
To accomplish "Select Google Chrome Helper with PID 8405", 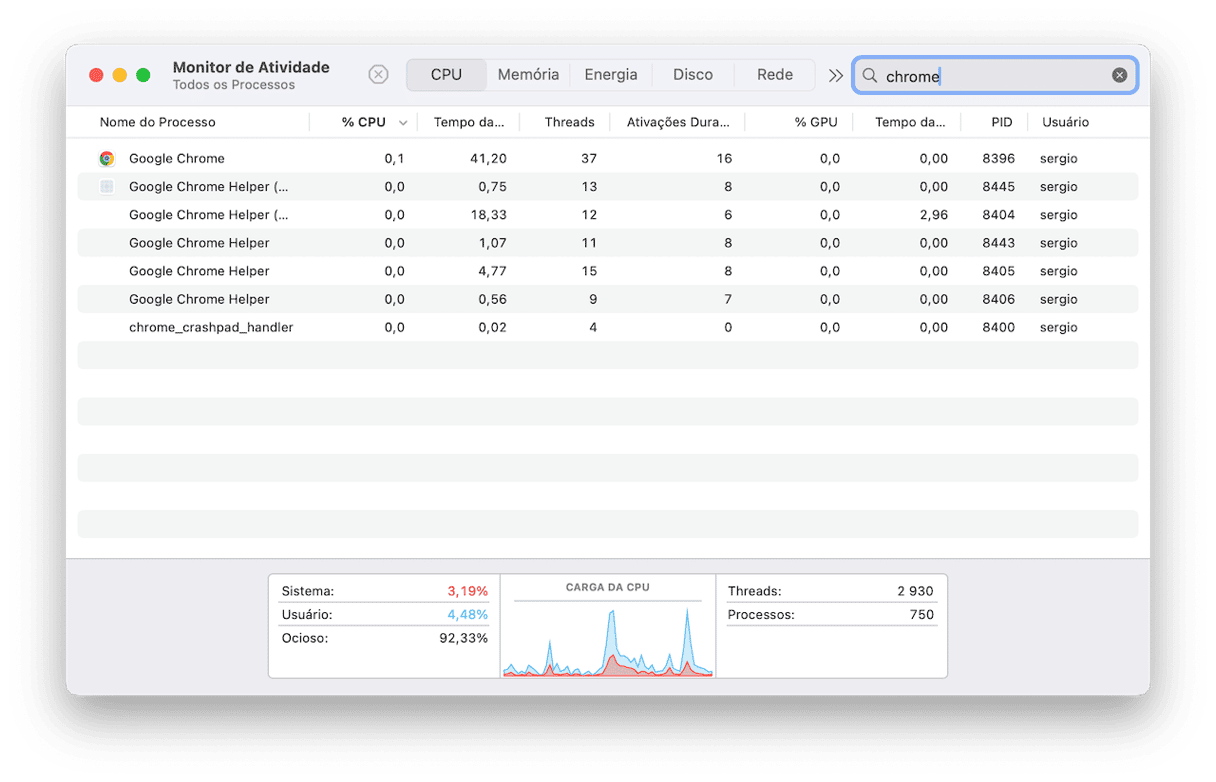I will tap(608, 270).
